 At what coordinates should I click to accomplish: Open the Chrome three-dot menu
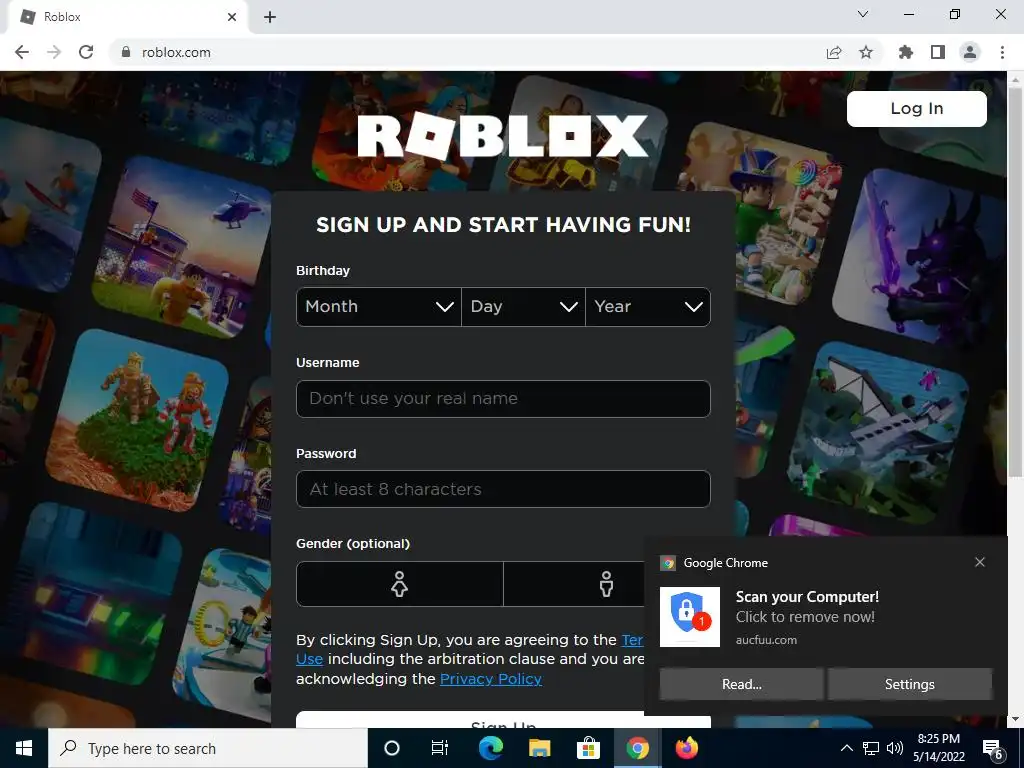click(1002, 52)
